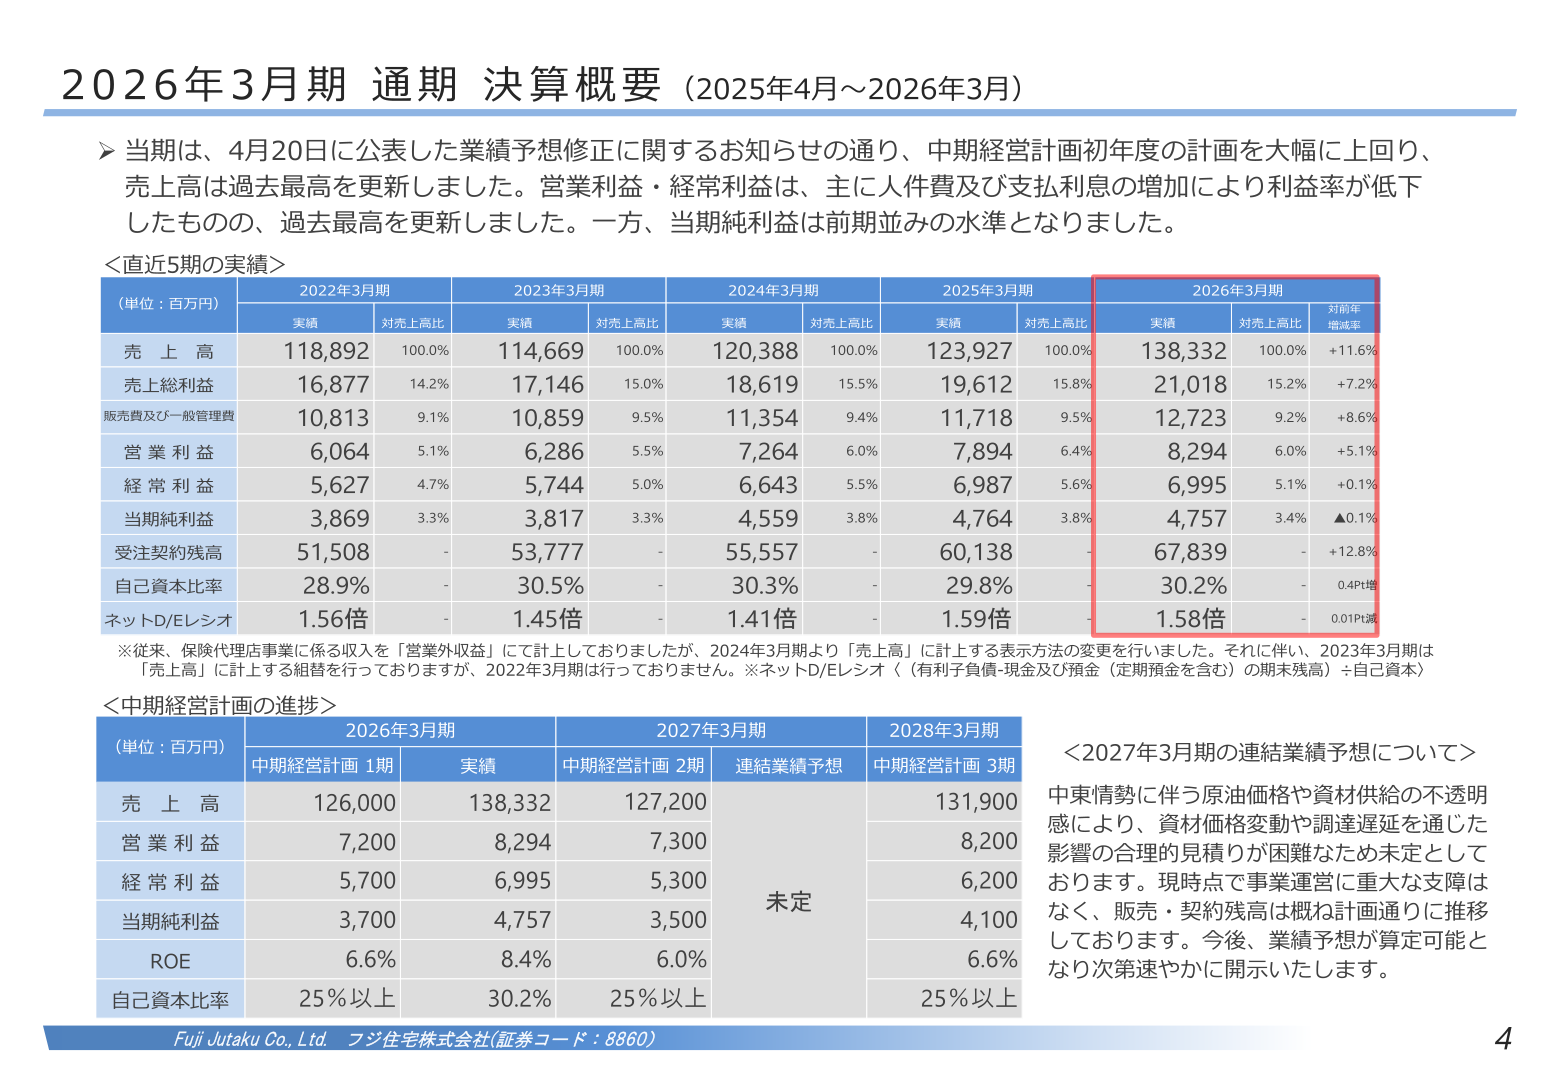Select the 中期経営計画 3期 column header
Image resolution: width=1560 pixels, height=1080 pixels.
pyautogui.click(x=944, y=766)
